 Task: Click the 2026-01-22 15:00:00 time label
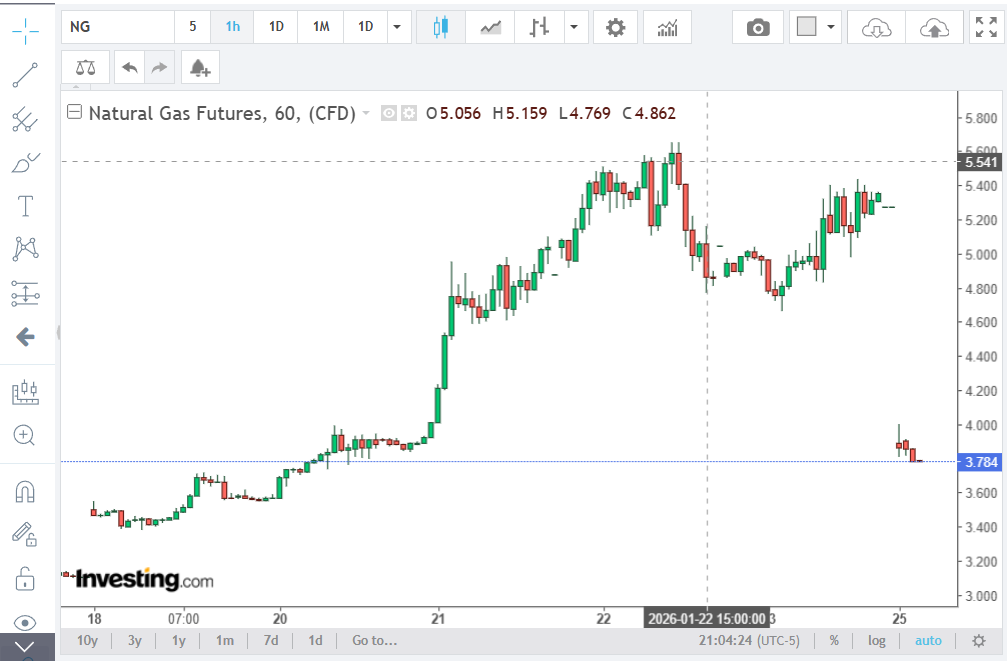coord(706,619)
